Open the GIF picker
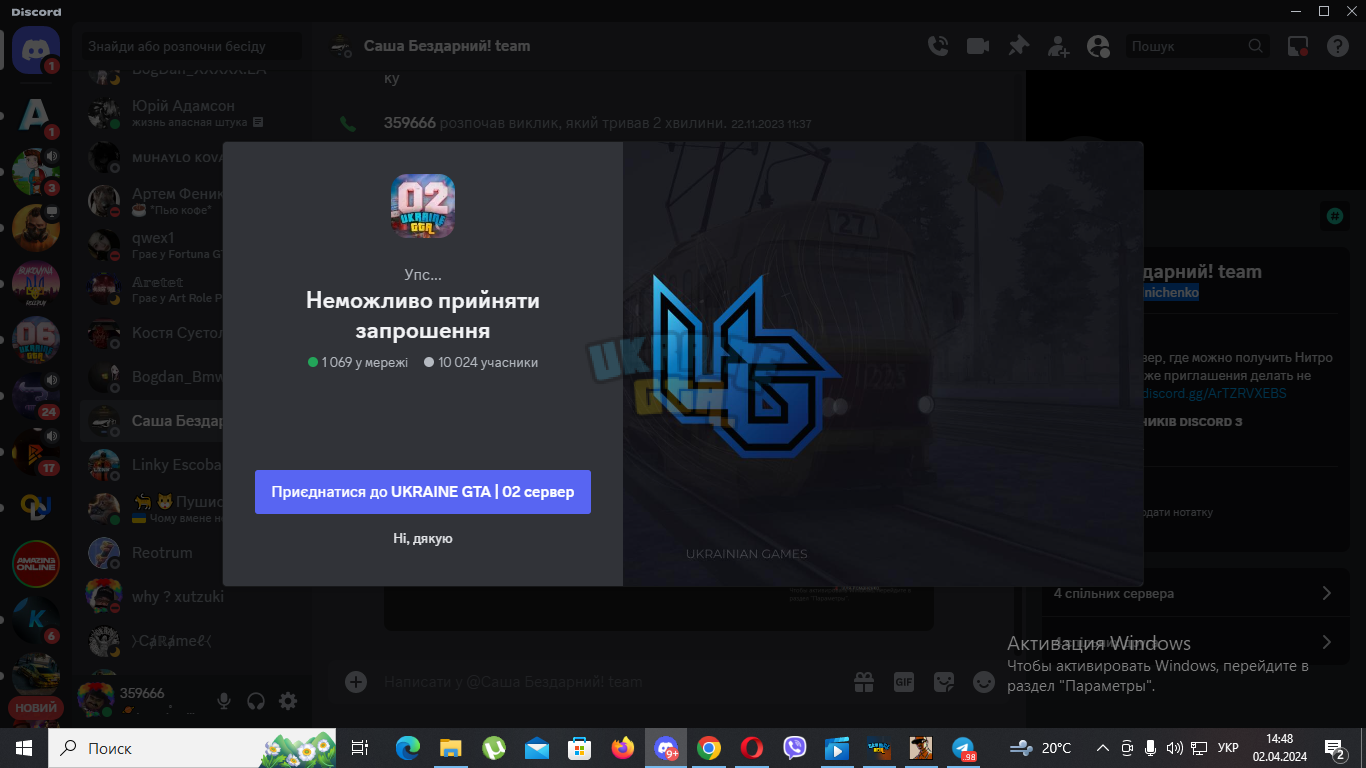The width and height of the screenshot is (1366, 768). pos(904,682)
